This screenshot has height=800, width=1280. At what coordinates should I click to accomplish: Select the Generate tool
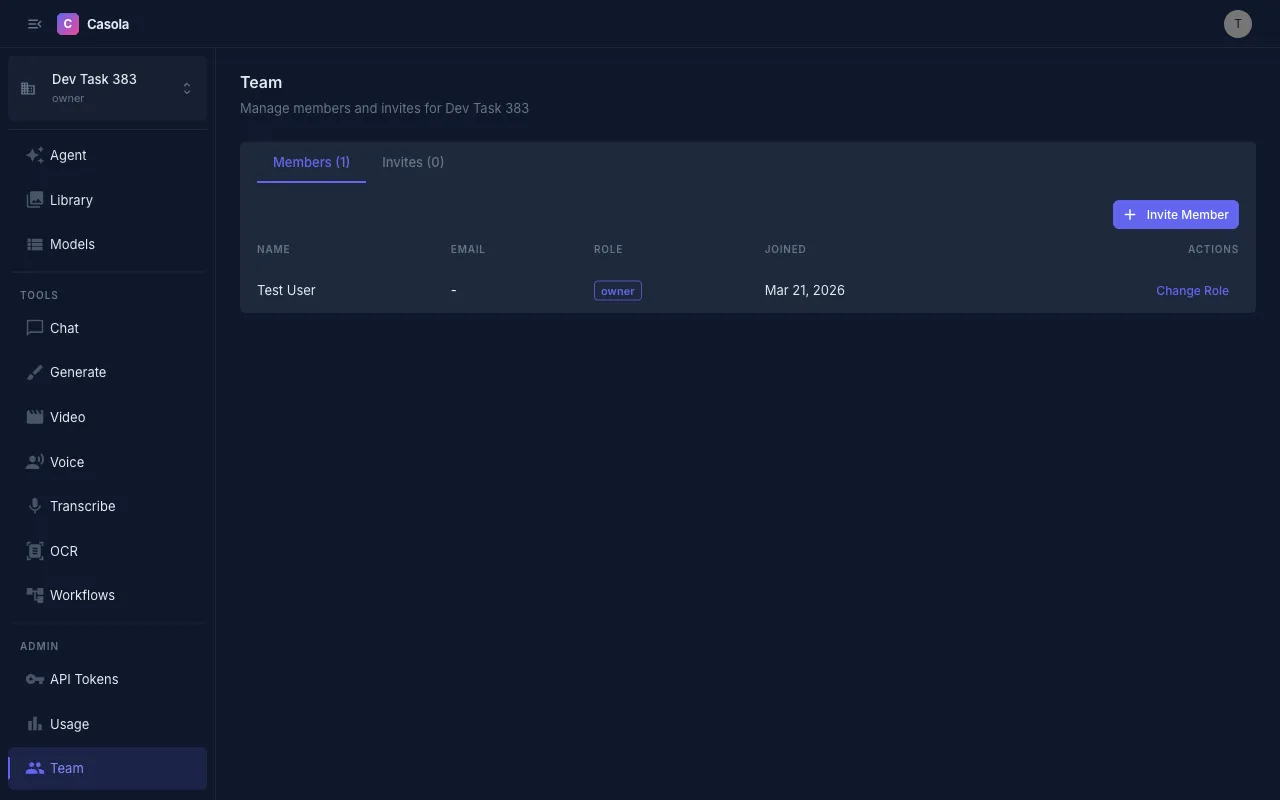coord(78,372)
